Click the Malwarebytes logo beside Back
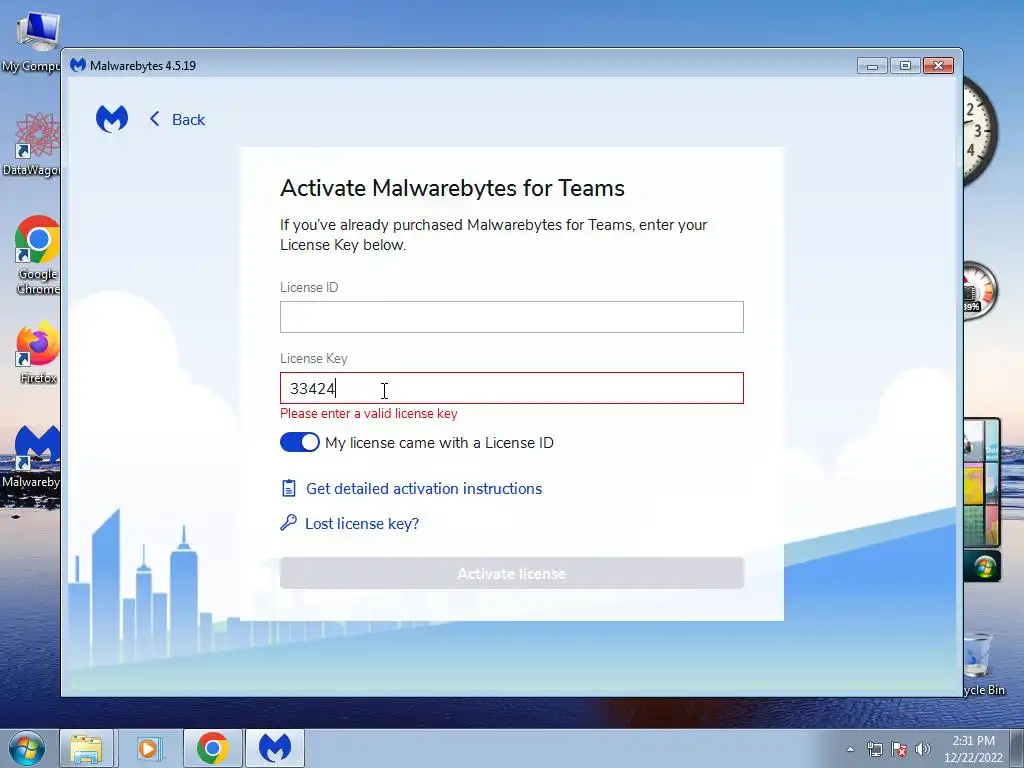The image size is (1024, 768). click(112, 119)
